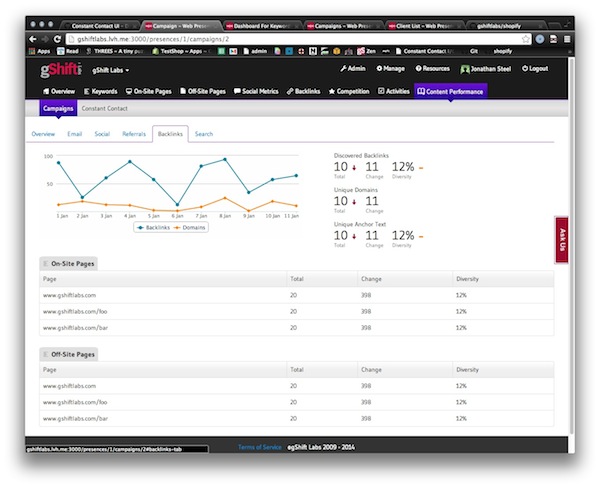Open the Zen bookmark

pyautogui.click(x=367, y=51)
